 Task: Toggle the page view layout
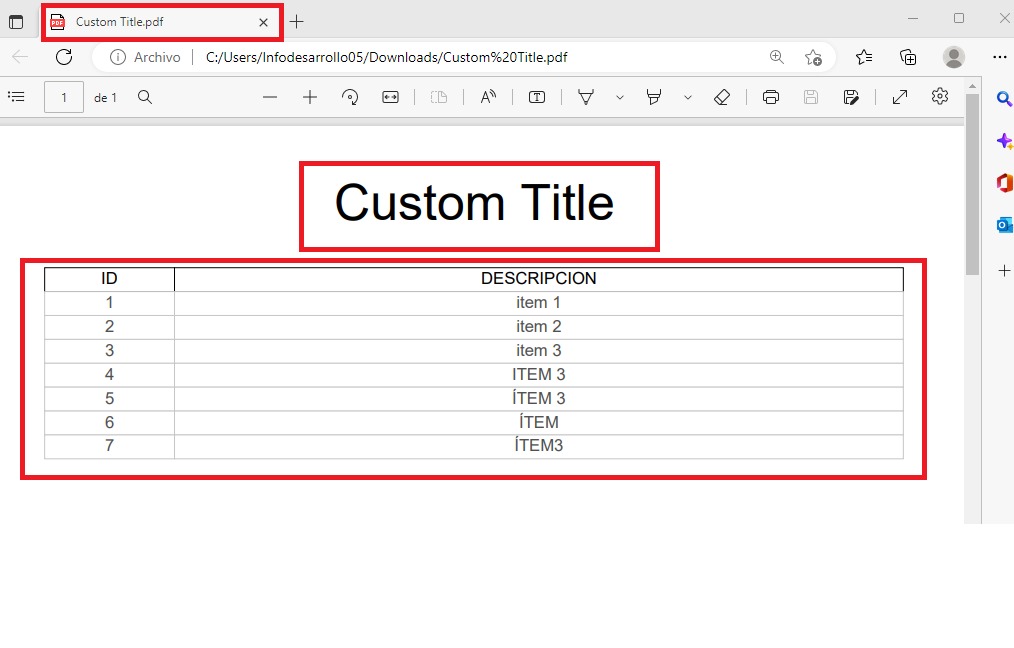439,97
